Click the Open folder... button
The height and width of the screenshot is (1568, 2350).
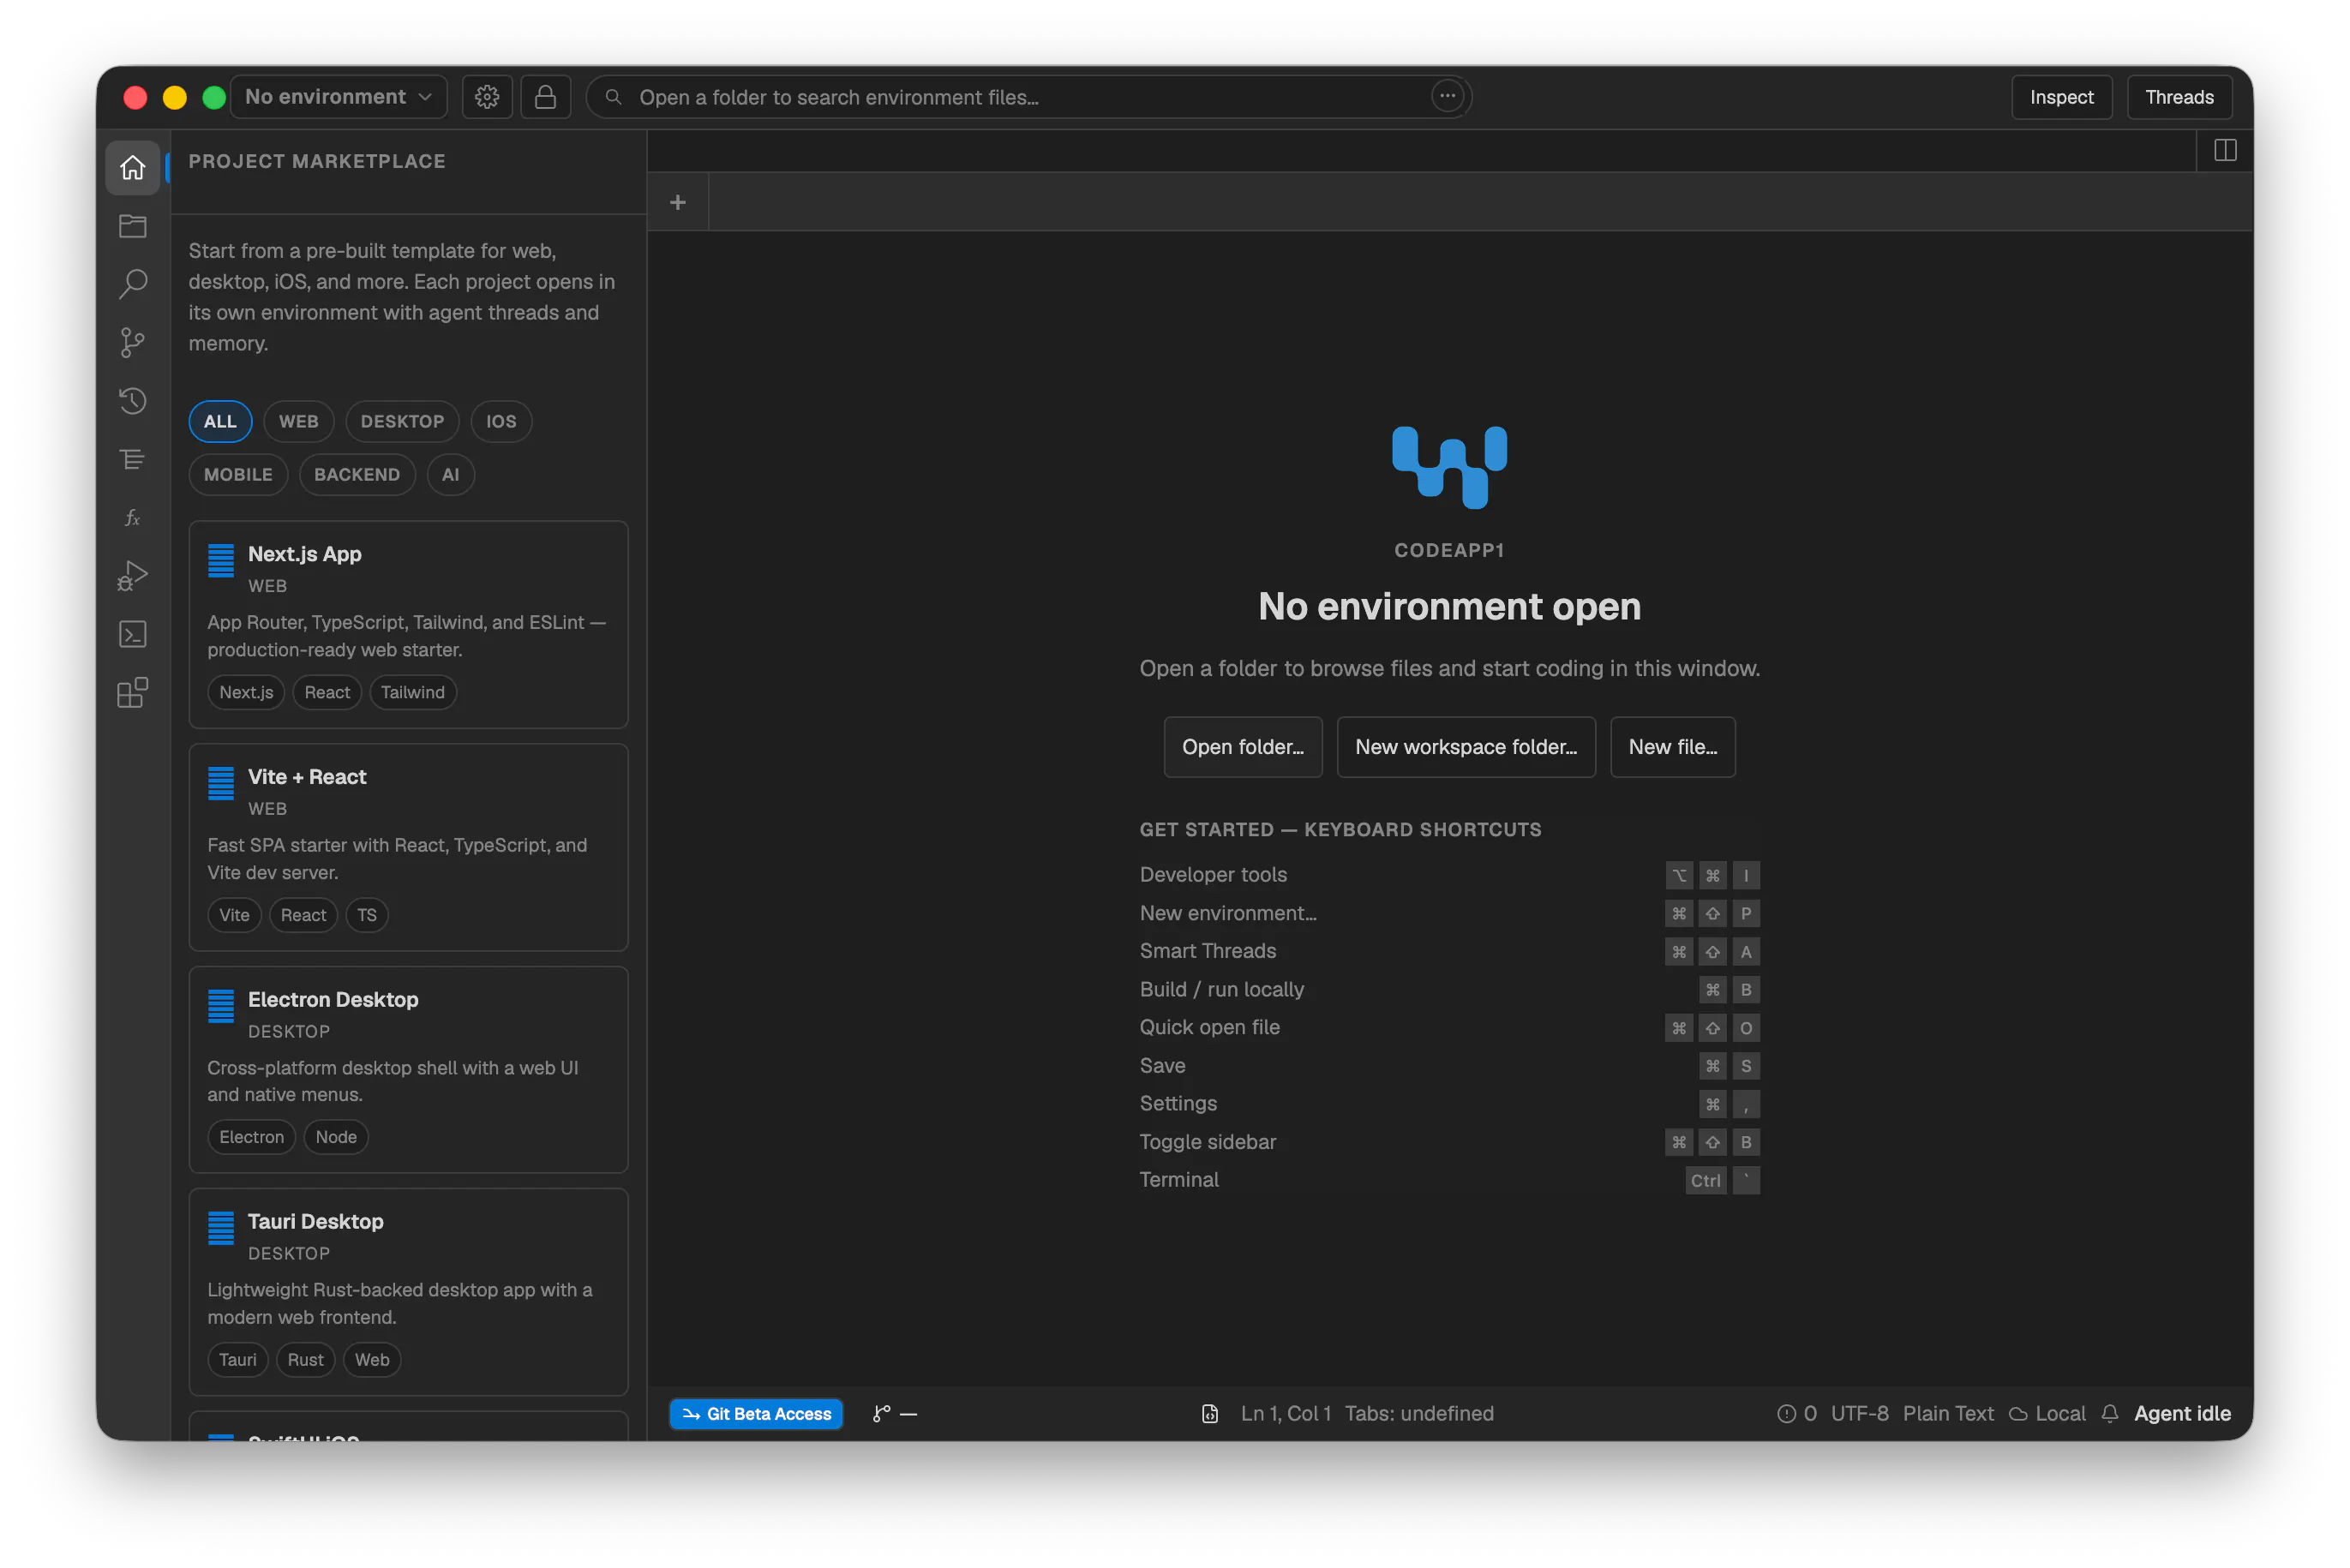tap(1243, 747)
